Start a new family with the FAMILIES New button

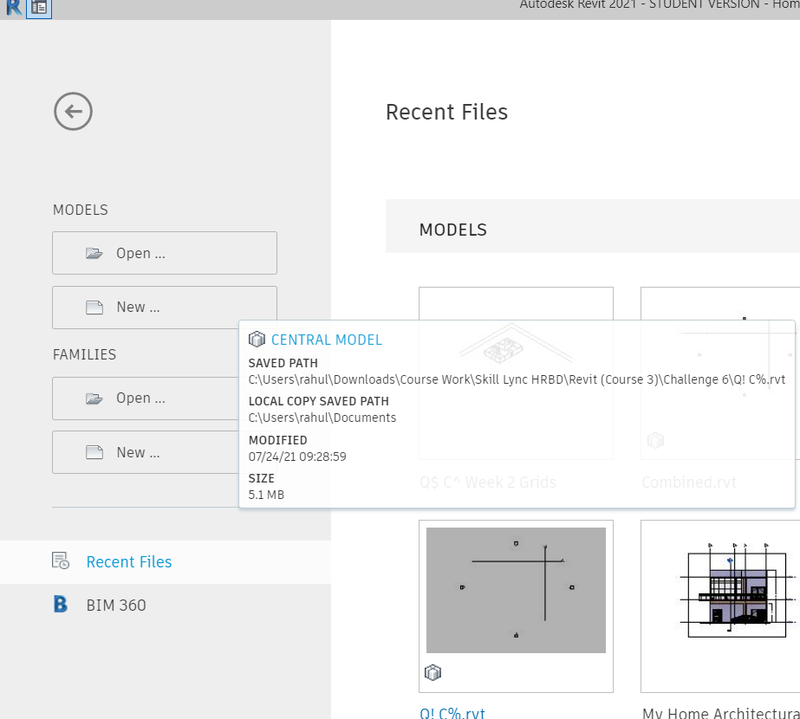164,451
